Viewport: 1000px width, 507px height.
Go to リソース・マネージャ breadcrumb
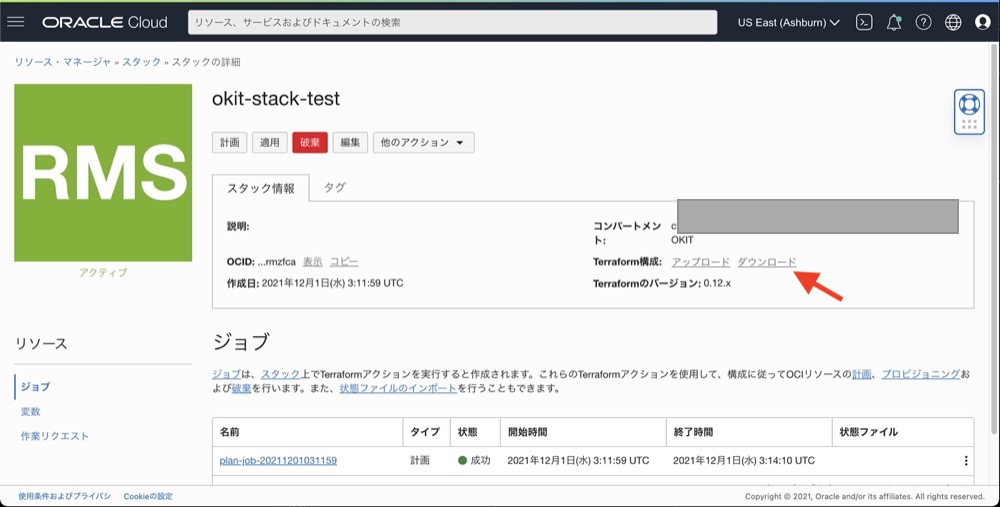click(x=62, y=62)
